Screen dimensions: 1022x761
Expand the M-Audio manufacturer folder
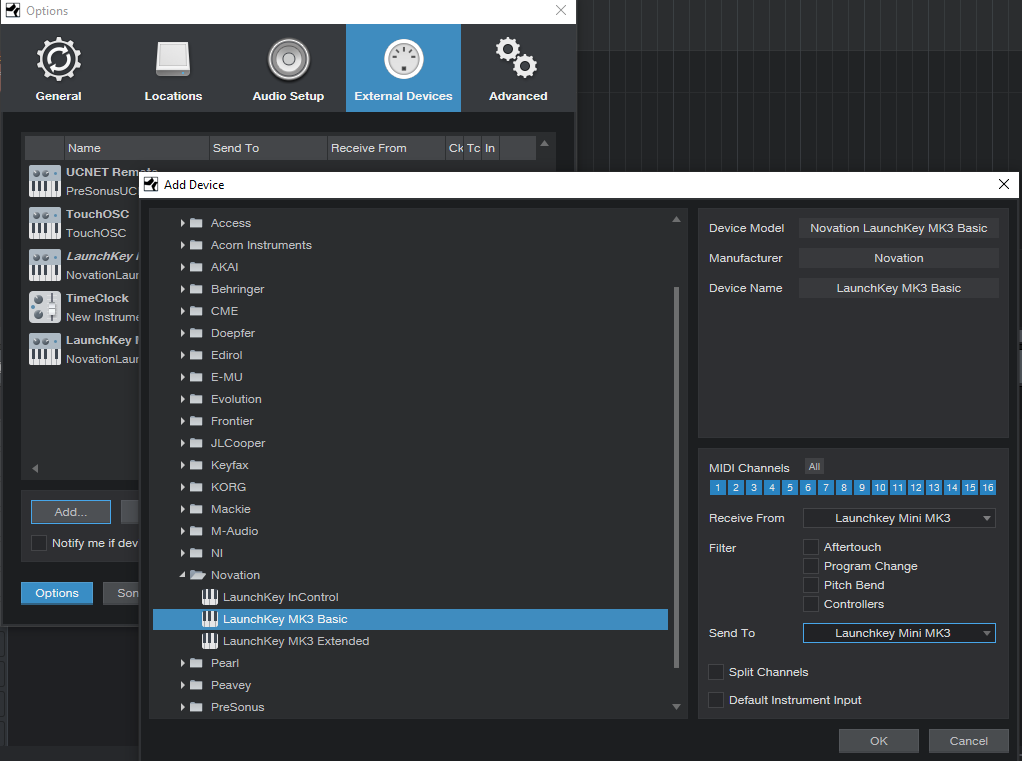coord(182,531)
